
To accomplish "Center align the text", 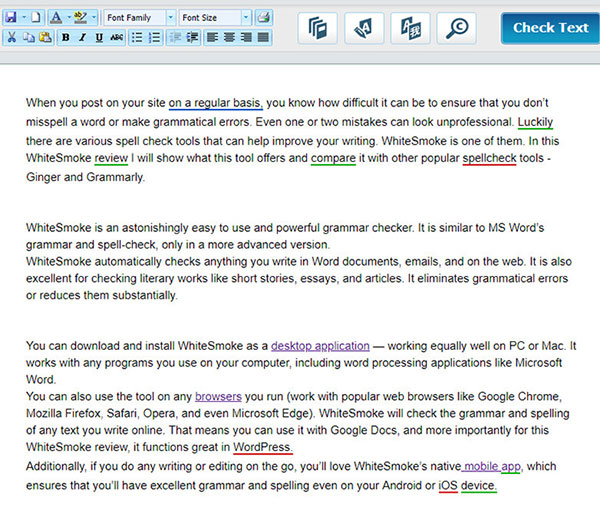I will tap(229, 37).
